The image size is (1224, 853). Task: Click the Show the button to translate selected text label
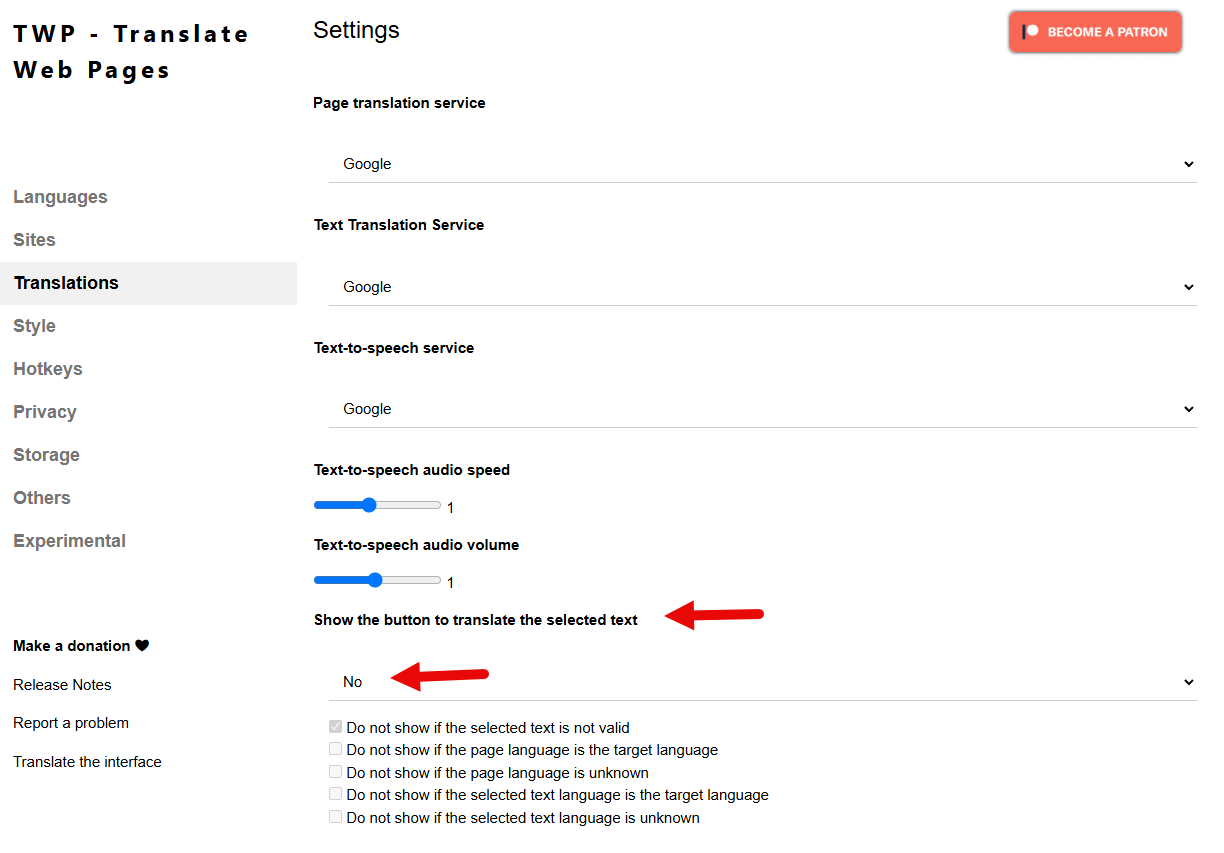(x=476, y=620)
